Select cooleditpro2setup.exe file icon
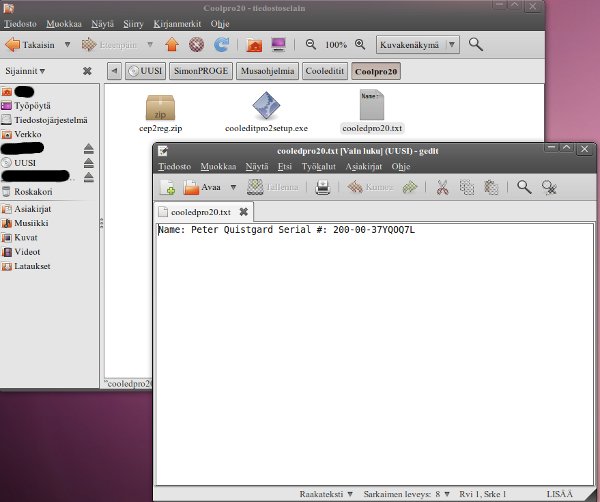This screenshot has width=600, height=502. click(266, 112)
